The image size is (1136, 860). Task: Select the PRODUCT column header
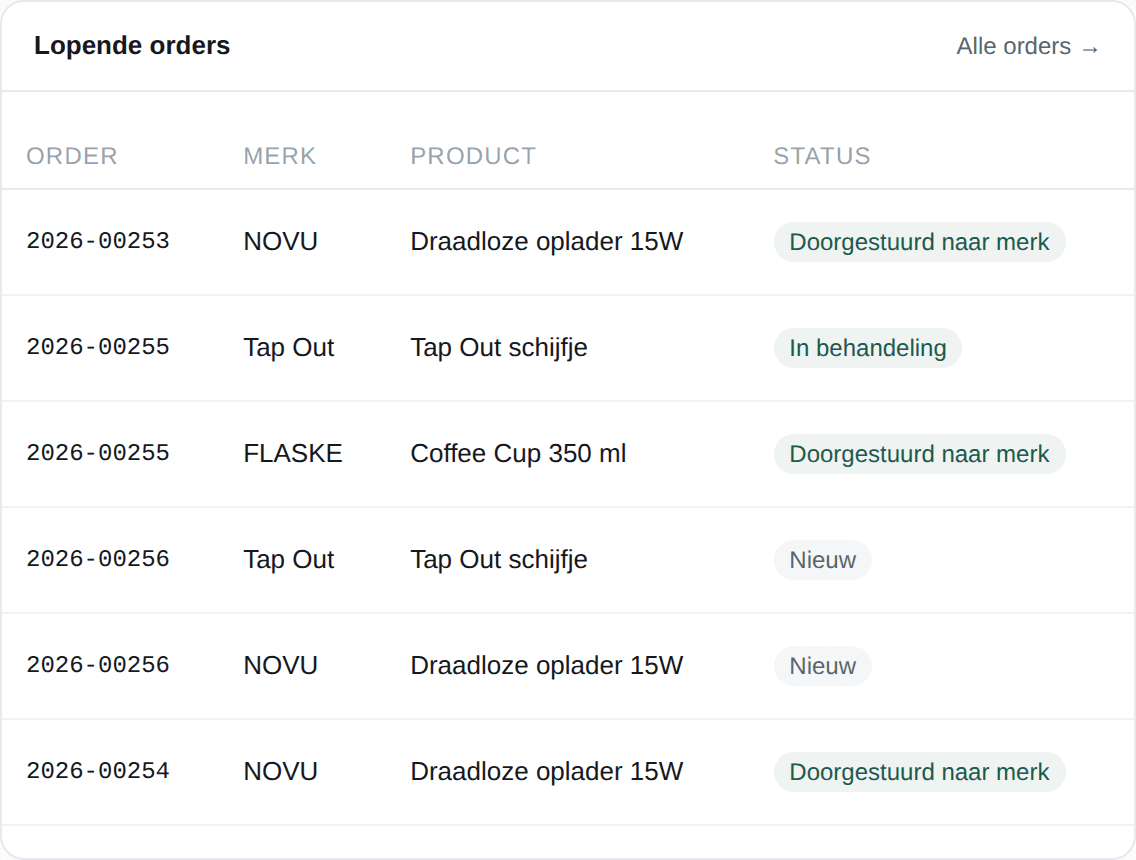tap(473, 156)
